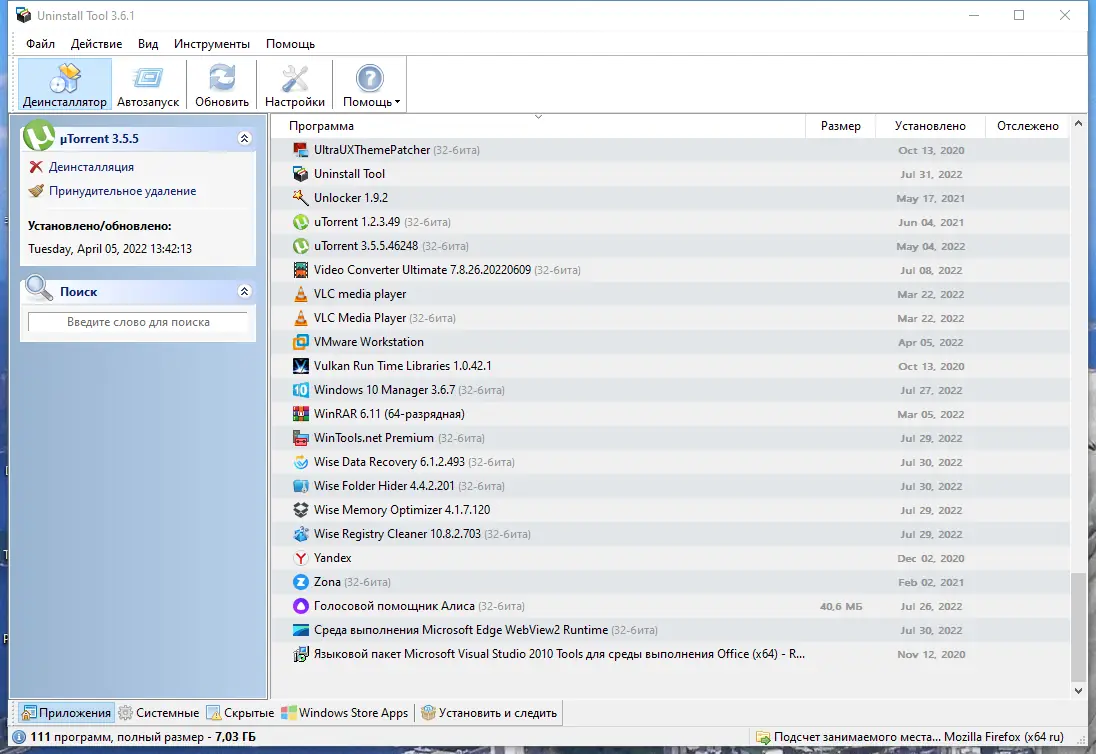Click the 40,6 МБ size cell
Image resolution: width=1096 pixels, height=754 pixels.
[x=841, y=607]
